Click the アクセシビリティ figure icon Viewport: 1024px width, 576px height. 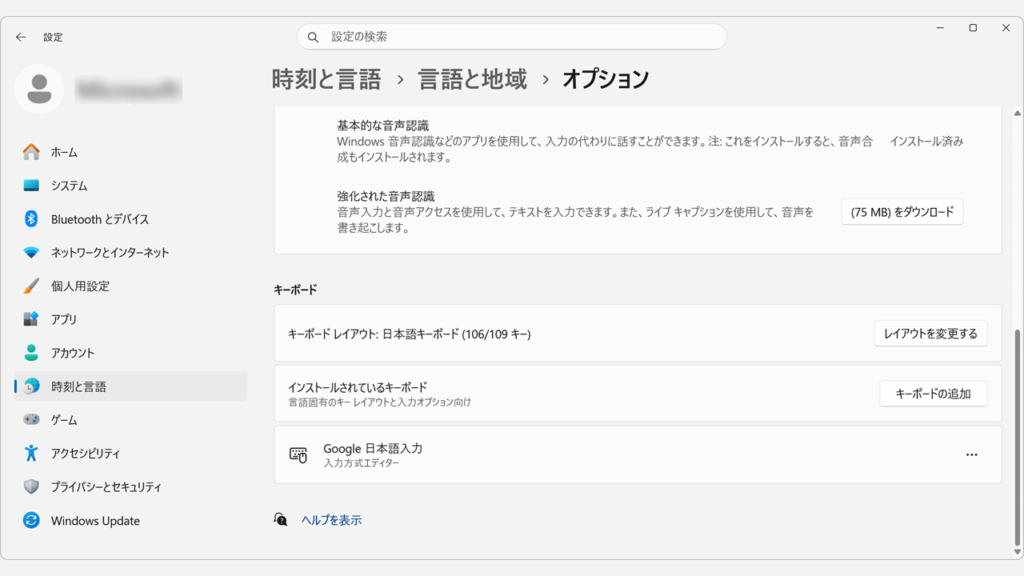click(31, 453)
